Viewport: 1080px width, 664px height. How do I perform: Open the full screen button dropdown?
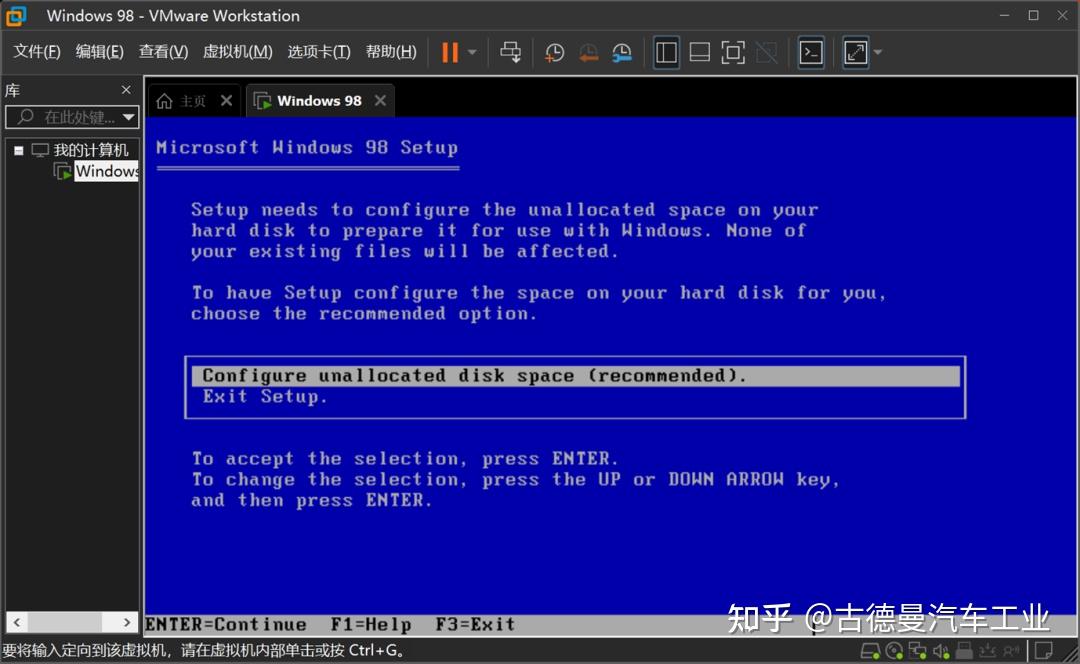(x=877, y=52)
